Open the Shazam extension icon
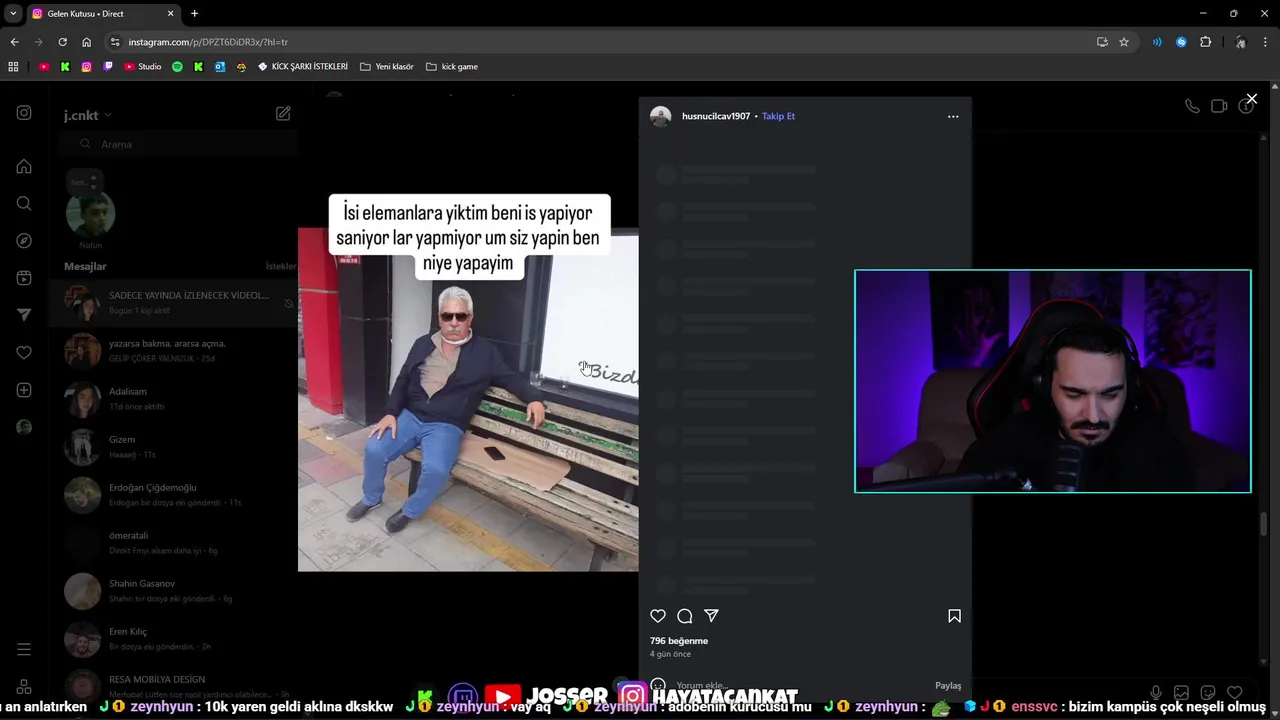This screenshot has height=720, width=1280. pyautogui.click(x=1181, y=42)
